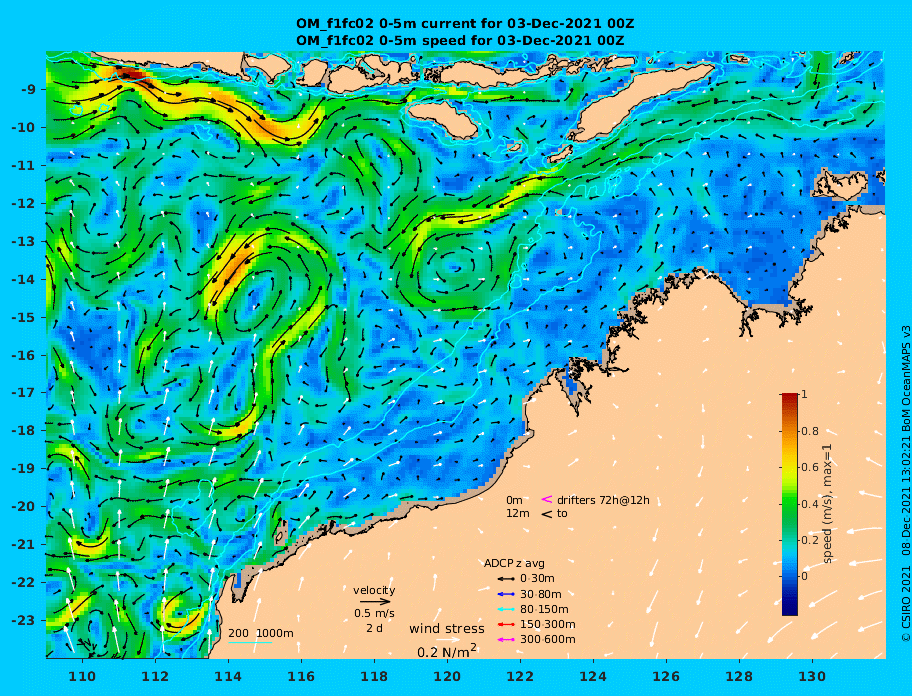Click longitude label 114 on the axis
The image size is (912, 696).
pos(229,676)
